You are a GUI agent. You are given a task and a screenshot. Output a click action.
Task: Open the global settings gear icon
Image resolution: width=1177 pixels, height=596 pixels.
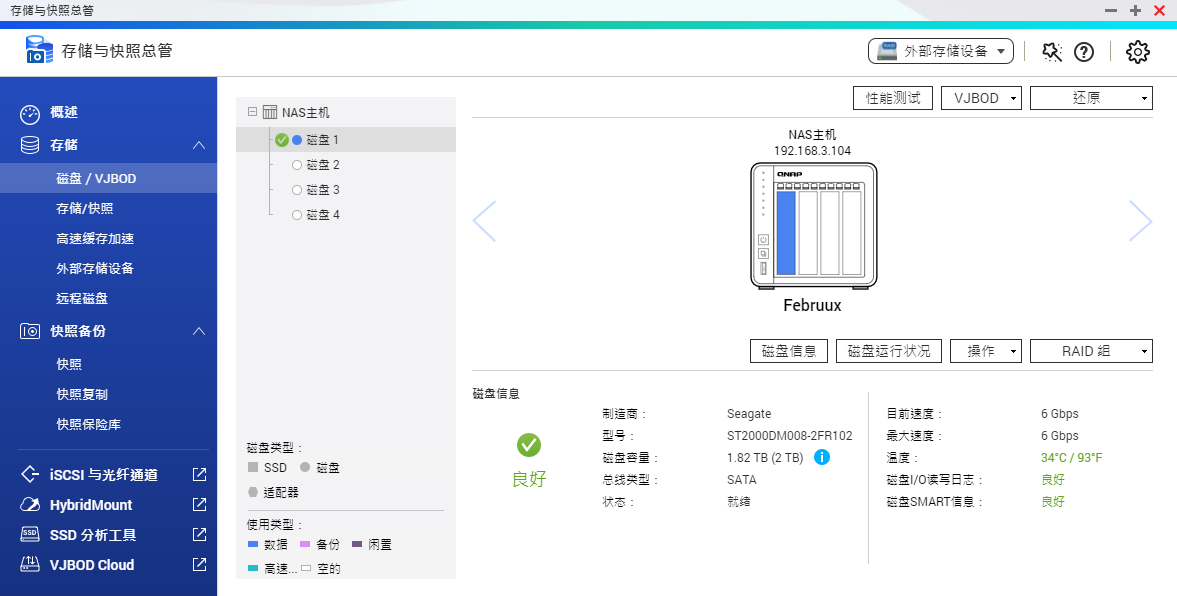point(1137,51)
